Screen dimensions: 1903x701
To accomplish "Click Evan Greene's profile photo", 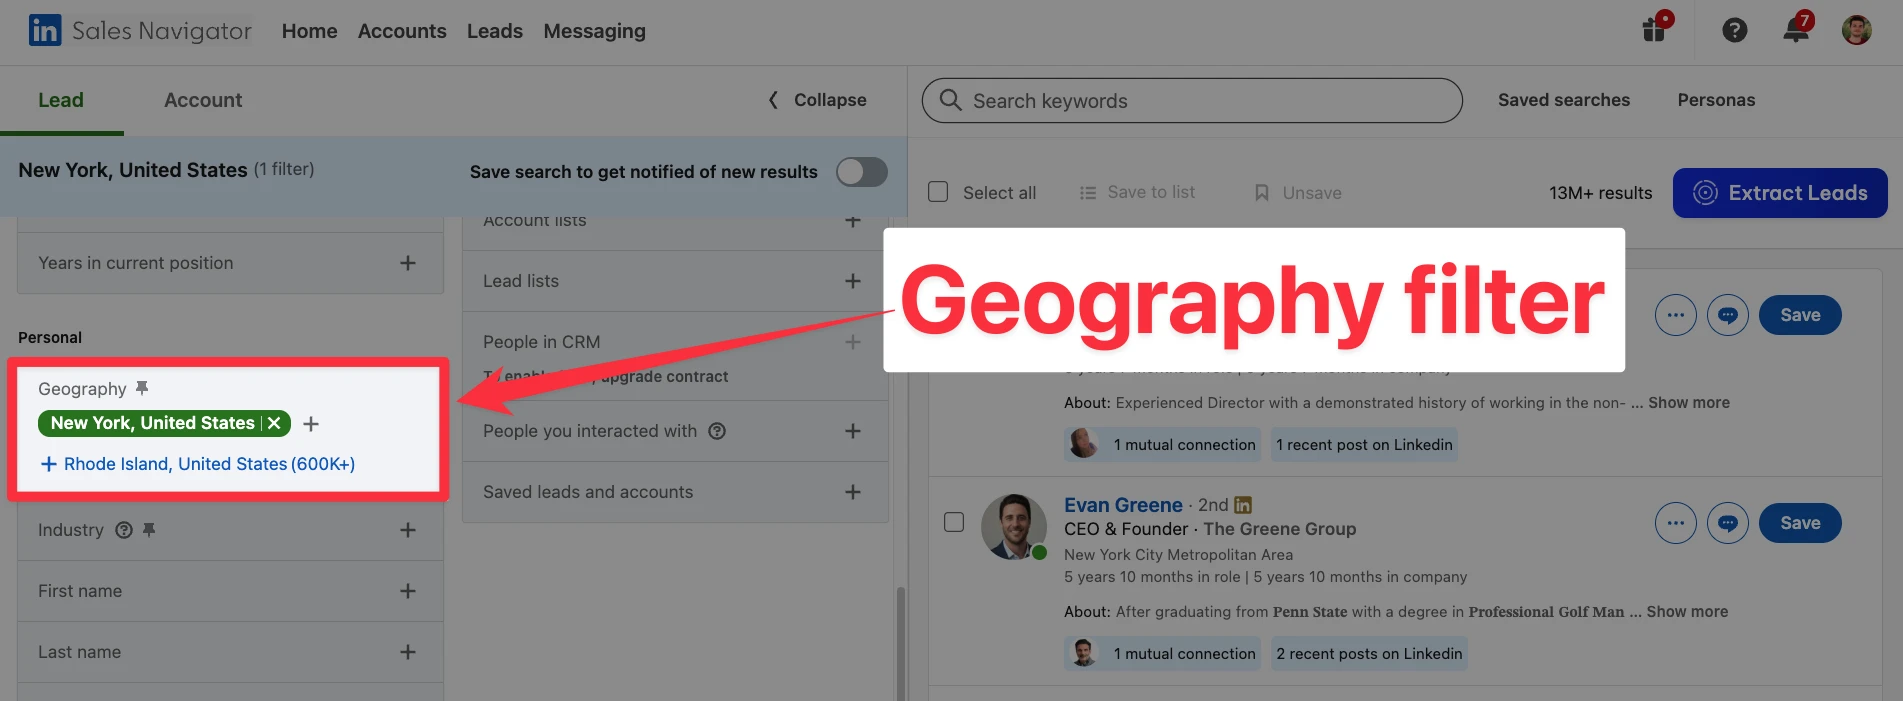I will 1014,526.
